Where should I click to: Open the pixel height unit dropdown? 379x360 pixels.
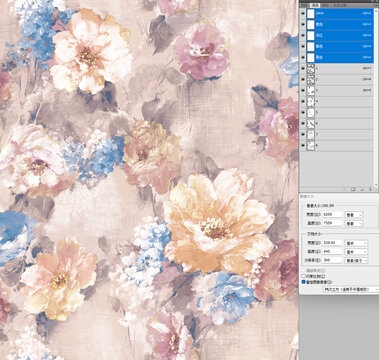tap(354, 223)
